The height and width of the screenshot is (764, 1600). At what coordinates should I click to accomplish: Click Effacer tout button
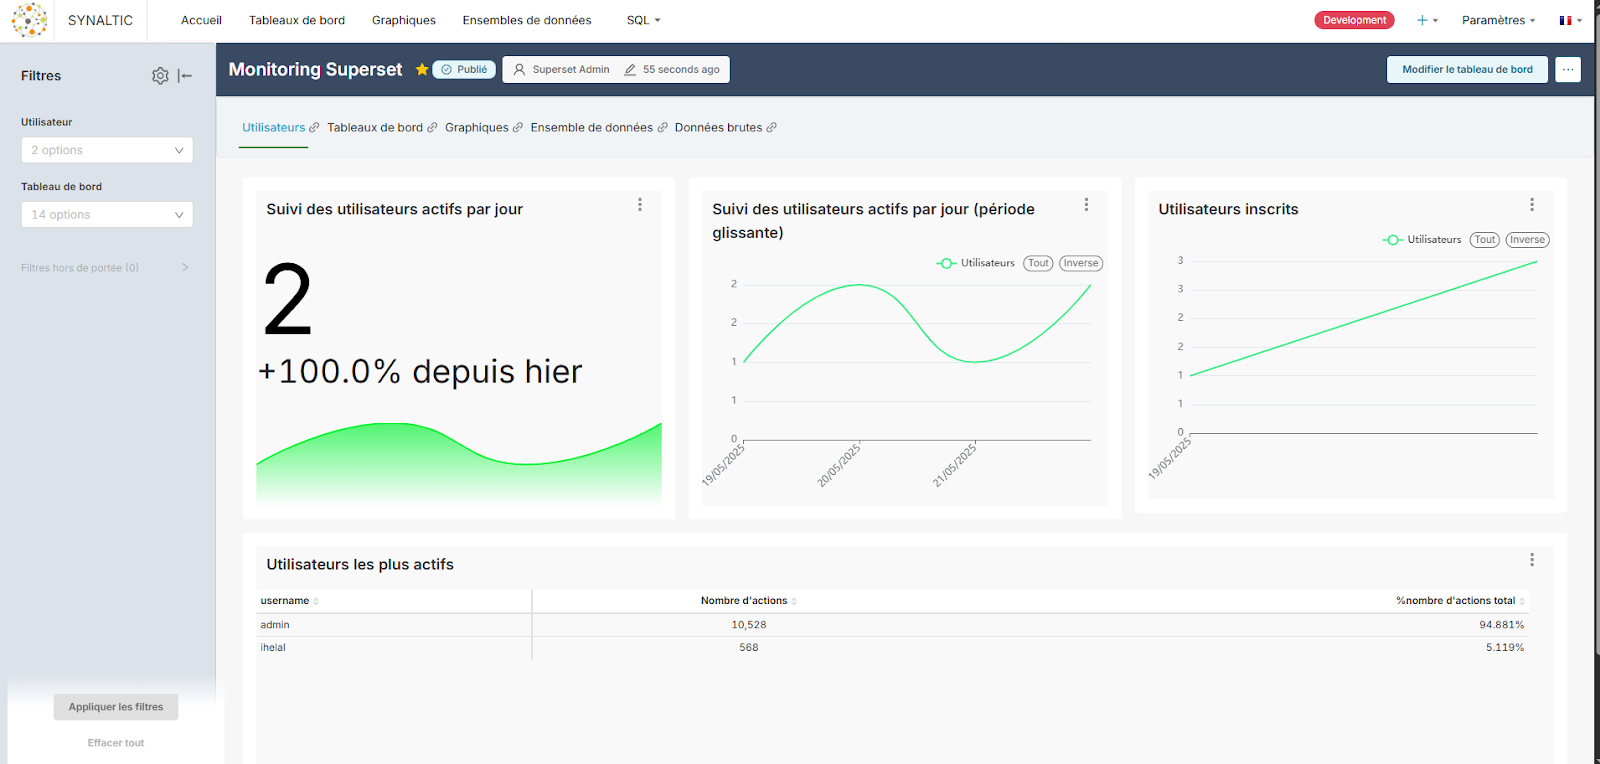click(x=116, y=743)
